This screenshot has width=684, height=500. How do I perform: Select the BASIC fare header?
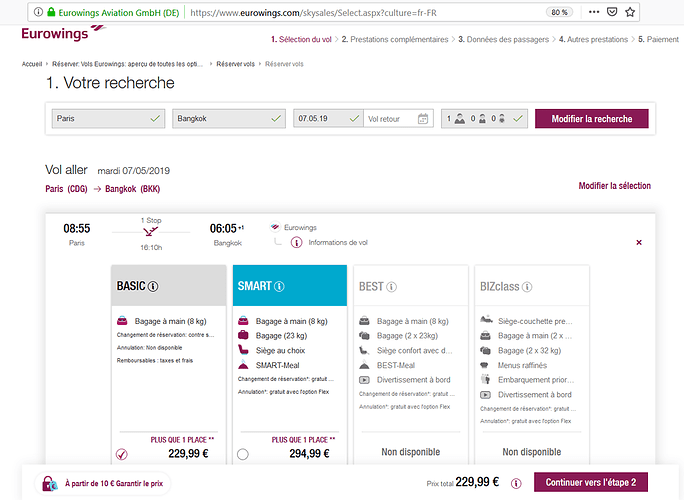(169, 285)
